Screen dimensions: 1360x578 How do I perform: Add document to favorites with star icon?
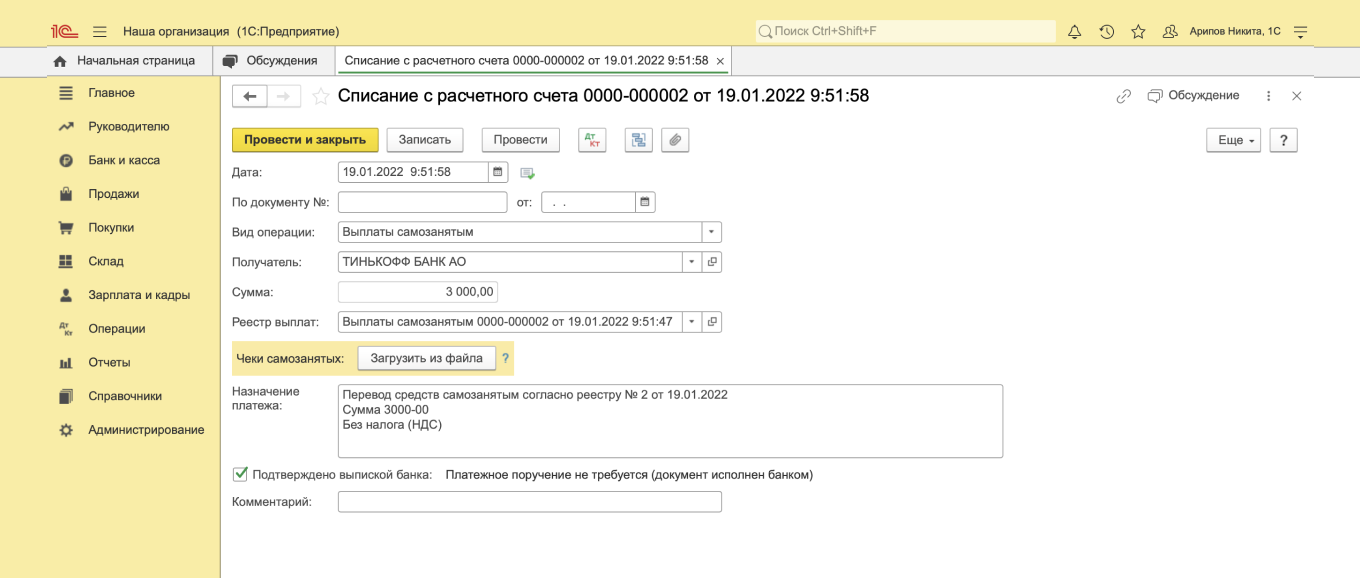click(321, 96)
